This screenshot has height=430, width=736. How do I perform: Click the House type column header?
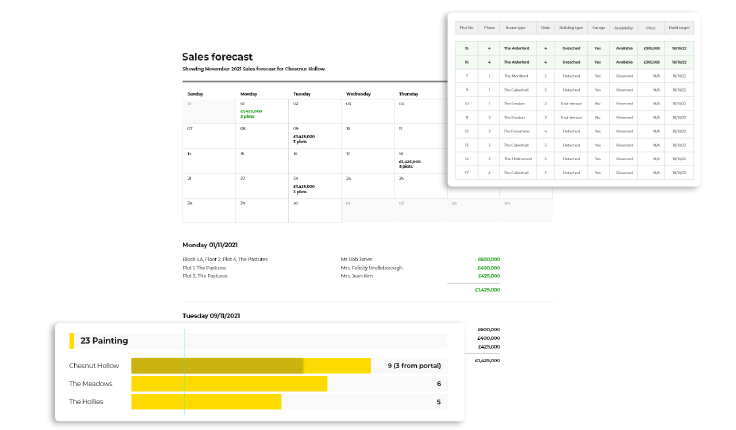pyautogui.click(x=517, y=28)
